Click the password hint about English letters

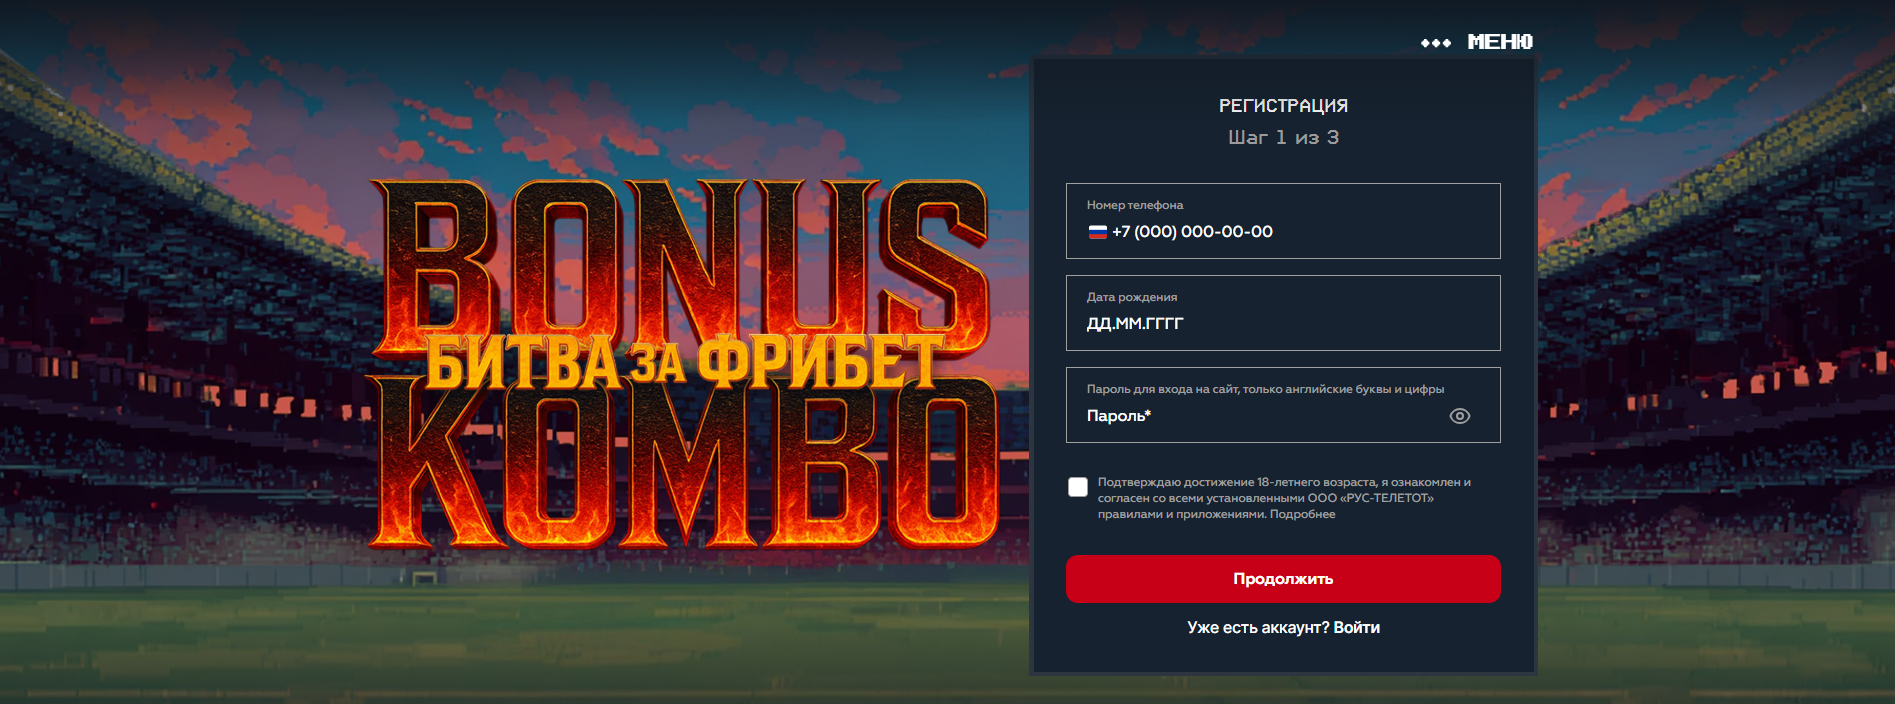point(1265,389)
